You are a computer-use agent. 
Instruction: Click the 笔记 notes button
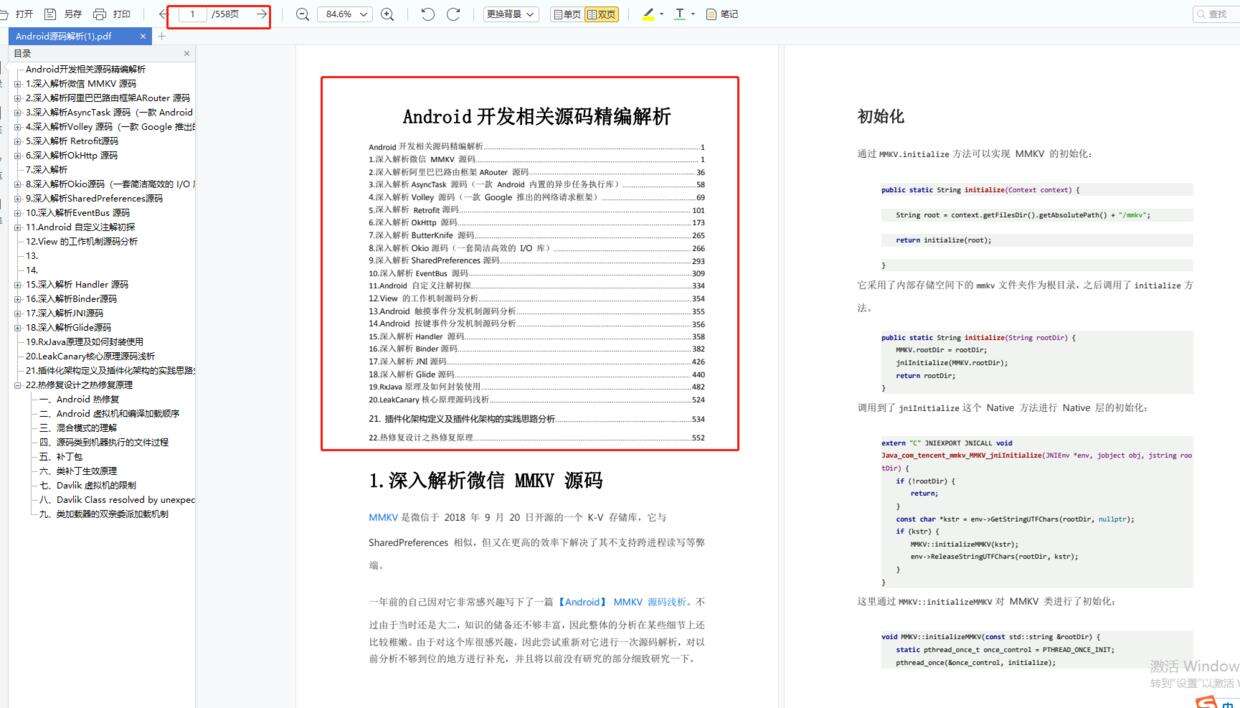tap(722, 14)
